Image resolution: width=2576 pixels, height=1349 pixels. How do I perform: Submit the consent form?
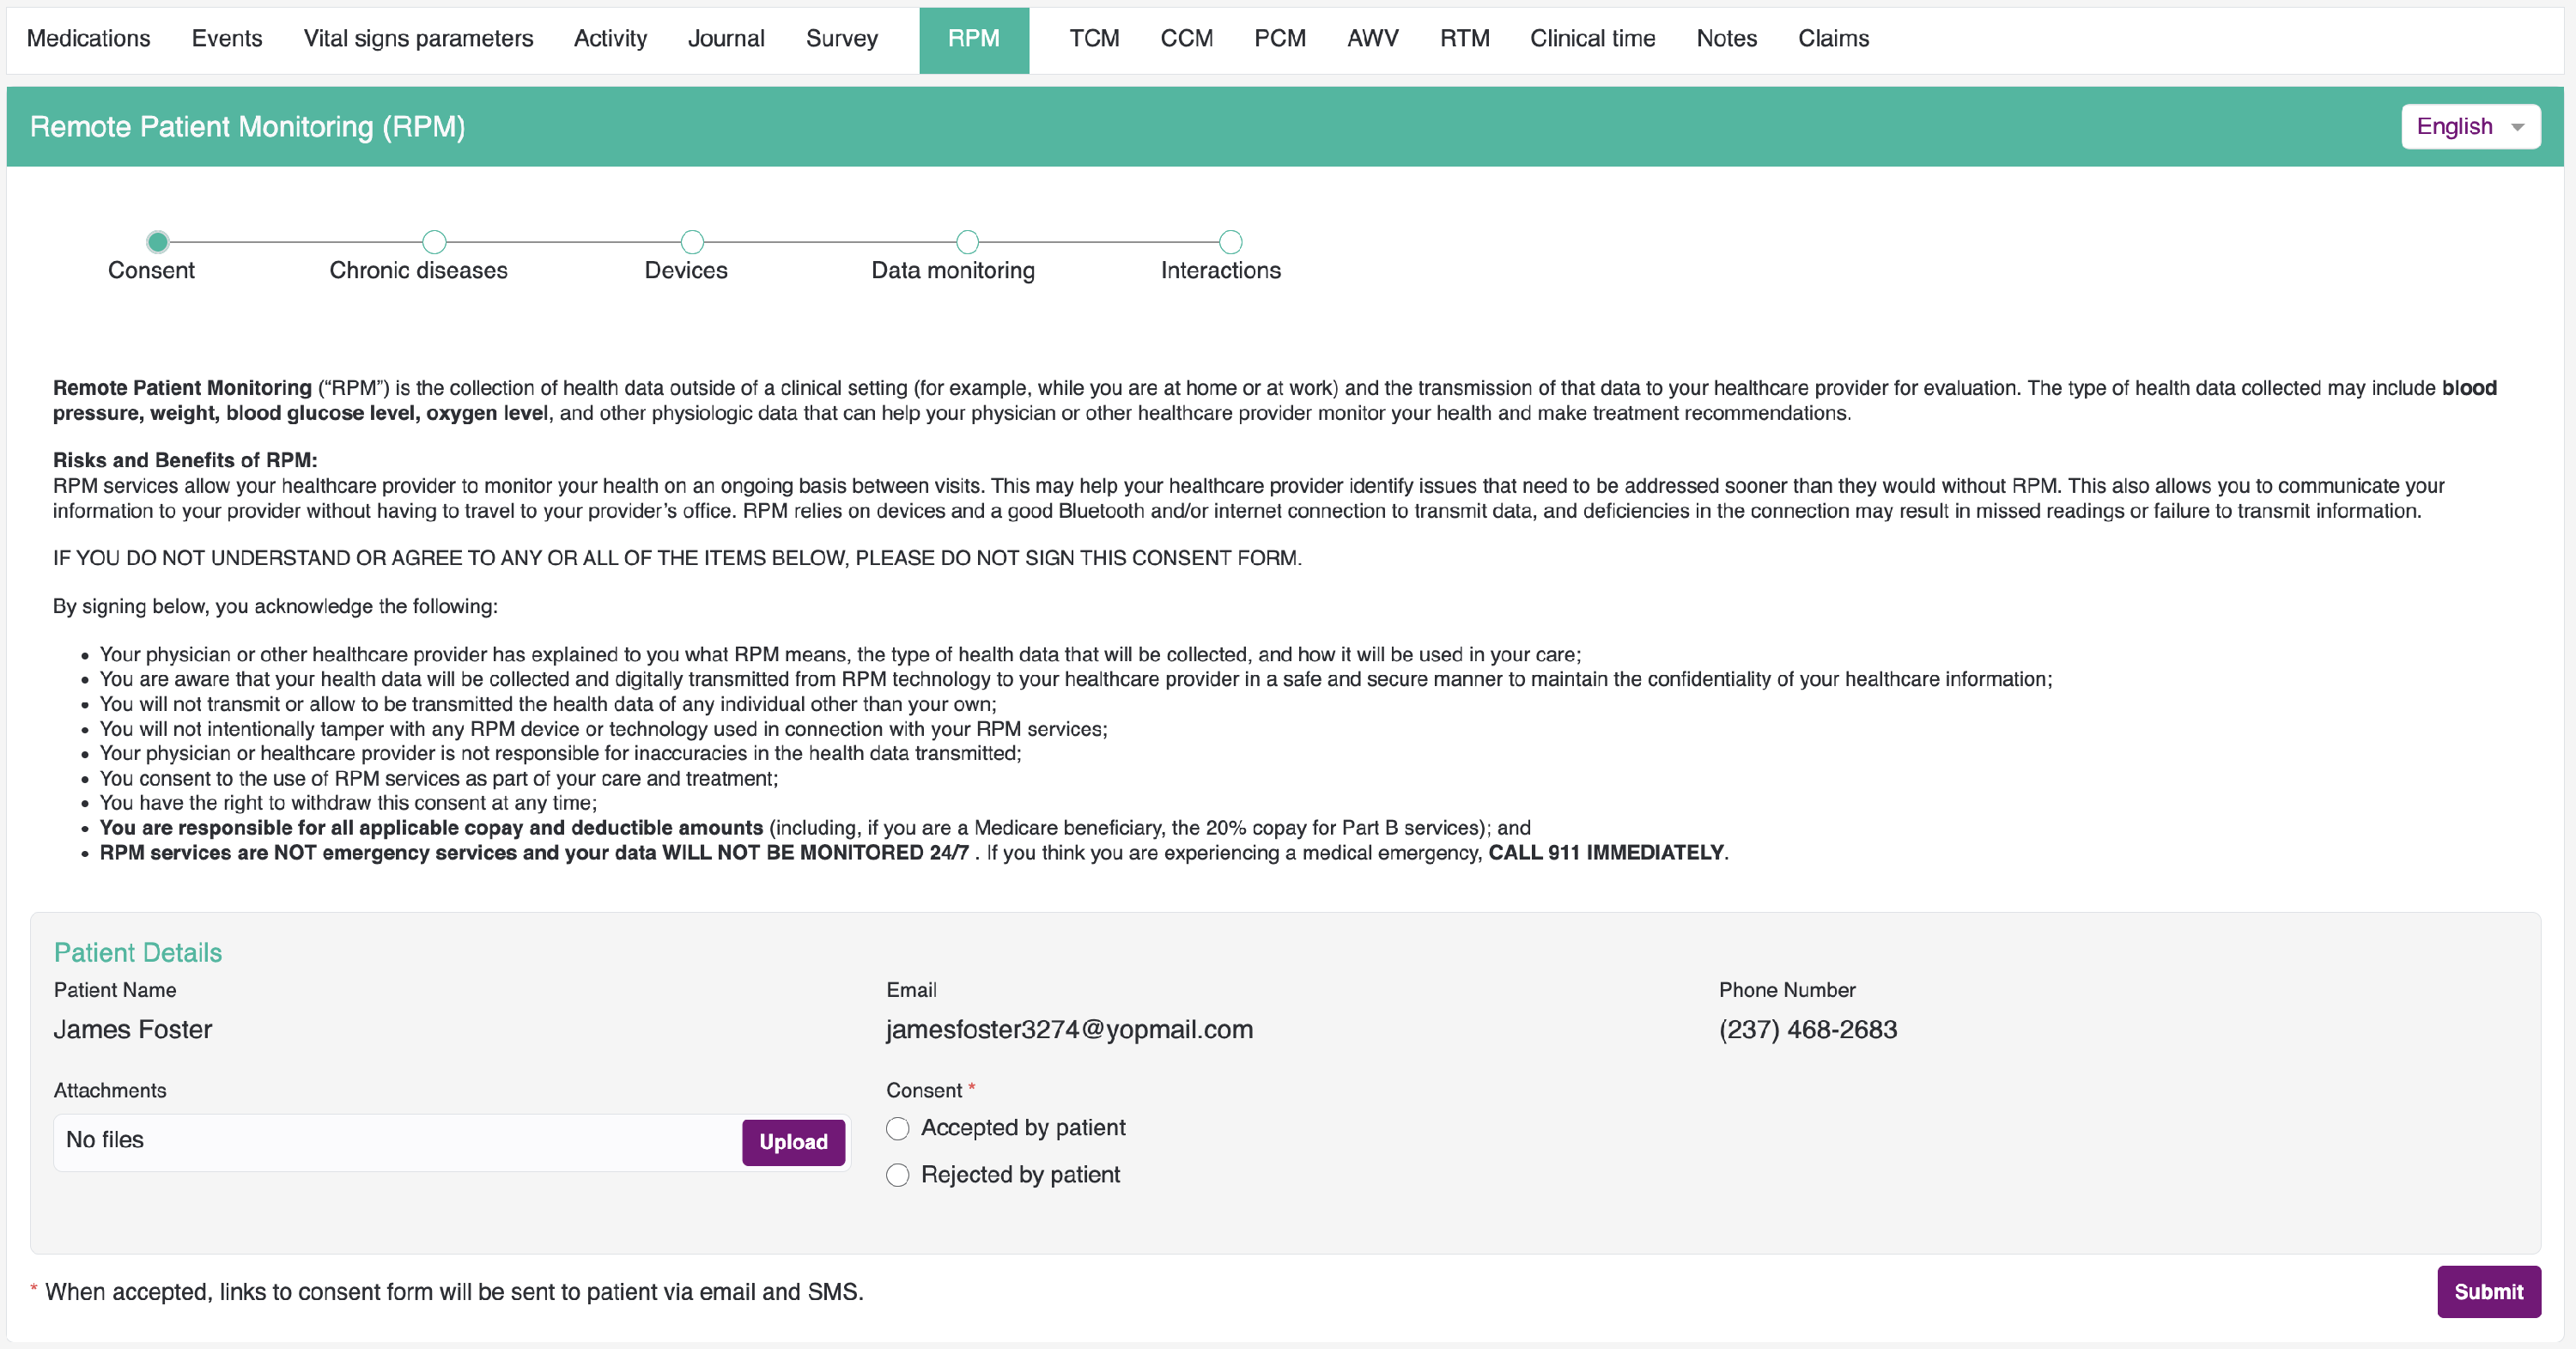click(x=2488, y=1292)
